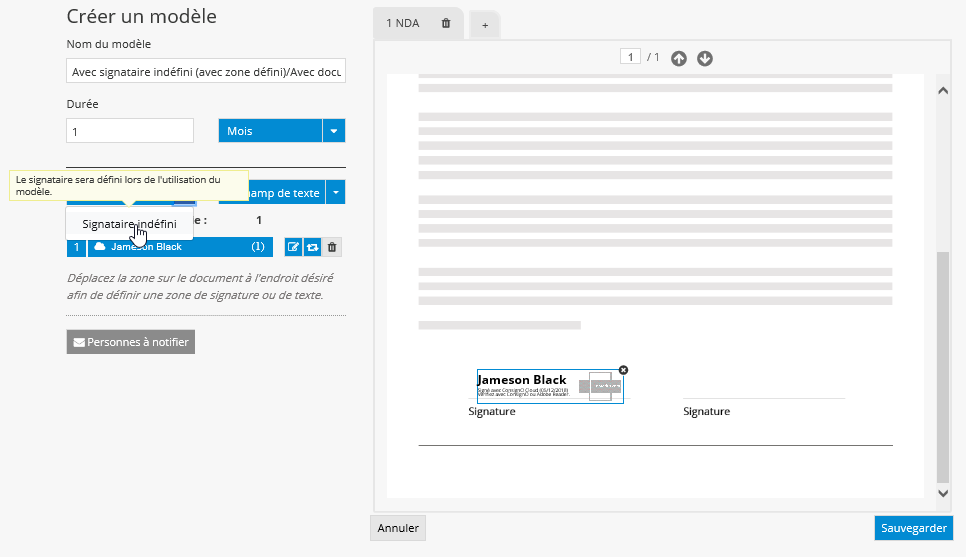This screenshot has height=557, width=966.
Task: Click the trash icon on NDA tab
Action: [x=446, y=23]
